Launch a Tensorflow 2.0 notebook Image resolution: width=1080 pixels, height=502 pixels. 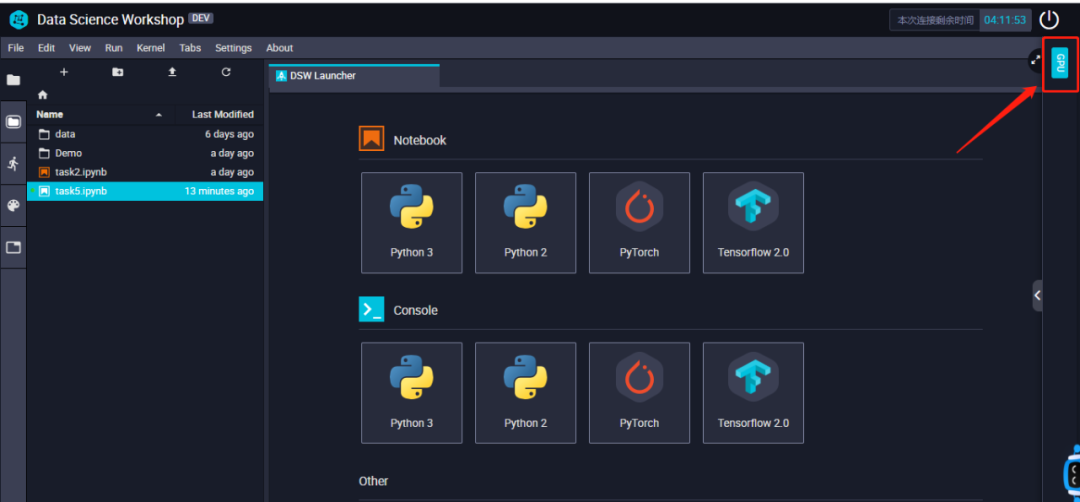[753, 222]
